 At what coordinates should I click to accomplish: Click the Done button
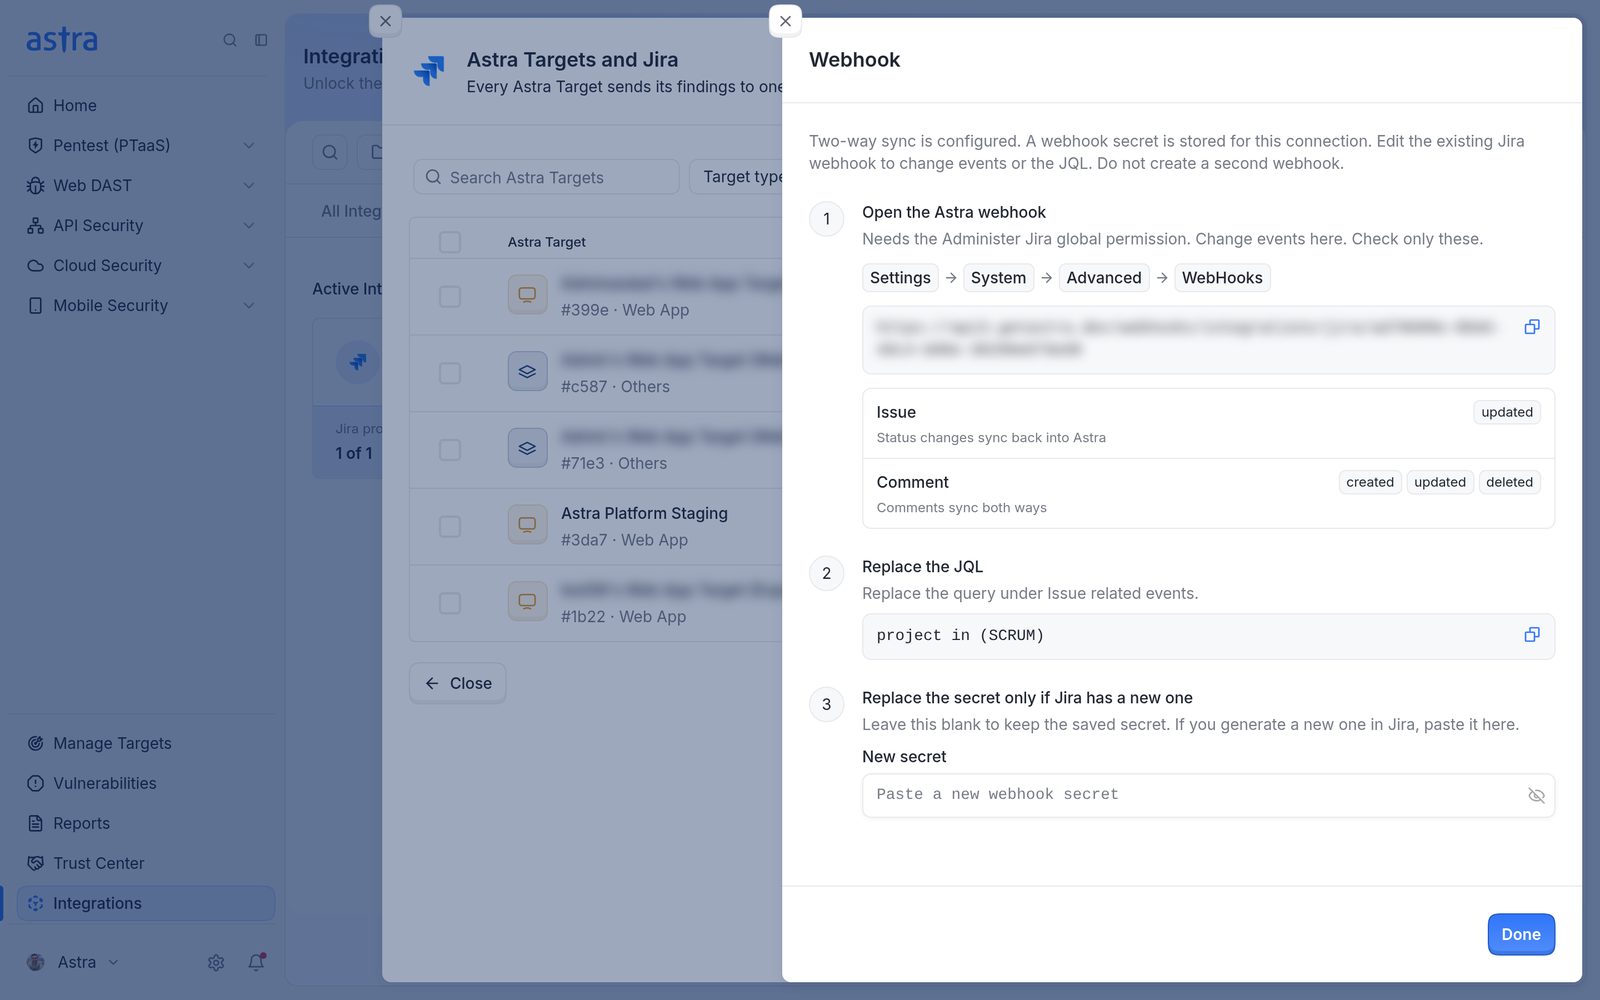[x=1521, y=934]
